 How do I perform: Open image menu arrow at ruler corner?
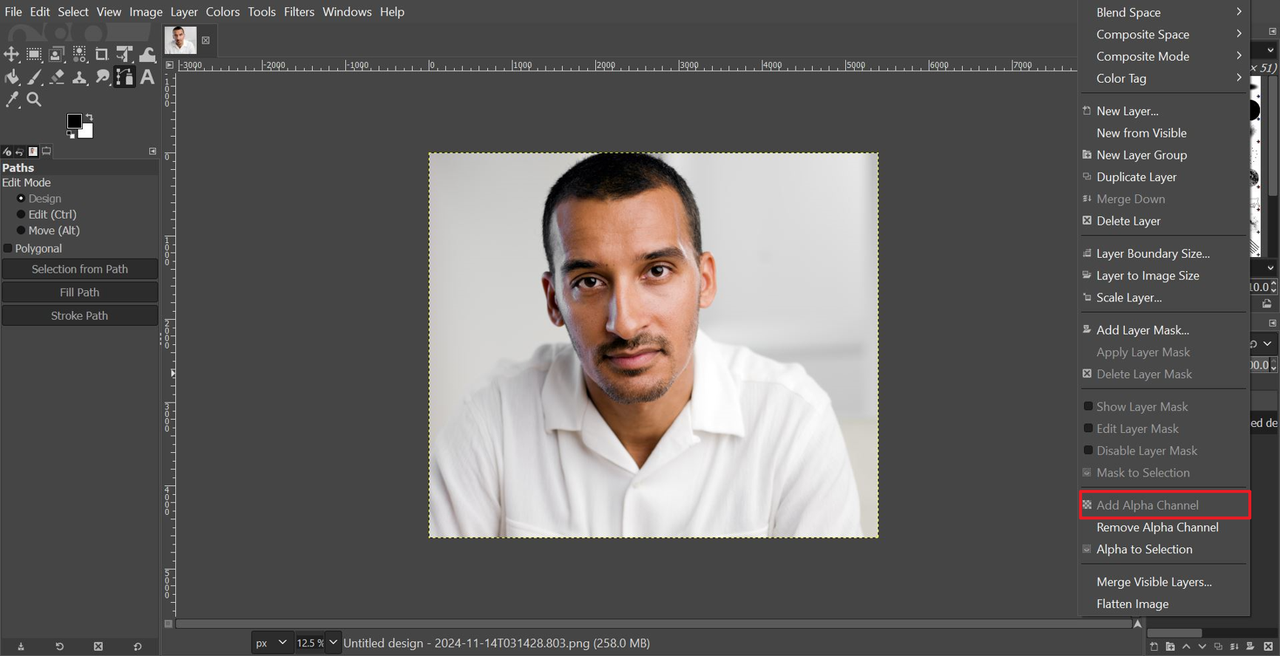click(x=169, y=65)
